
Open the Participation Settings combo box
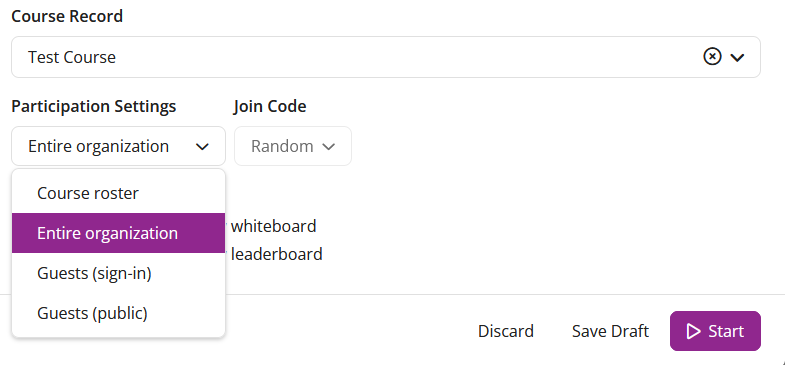point(119,146)
